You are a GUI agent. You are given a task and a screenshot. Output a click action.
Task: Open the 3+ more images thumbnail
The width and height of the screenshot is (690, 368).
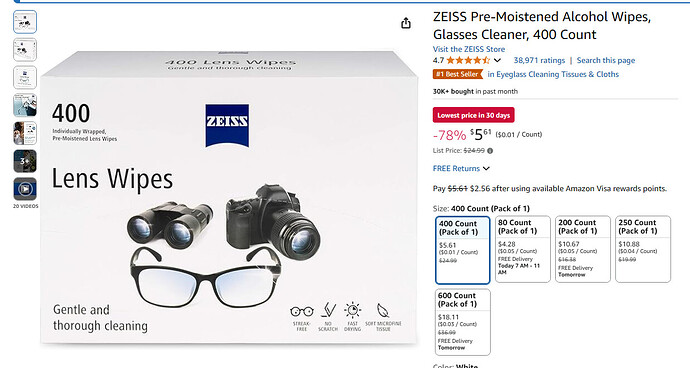pos(25,161)
